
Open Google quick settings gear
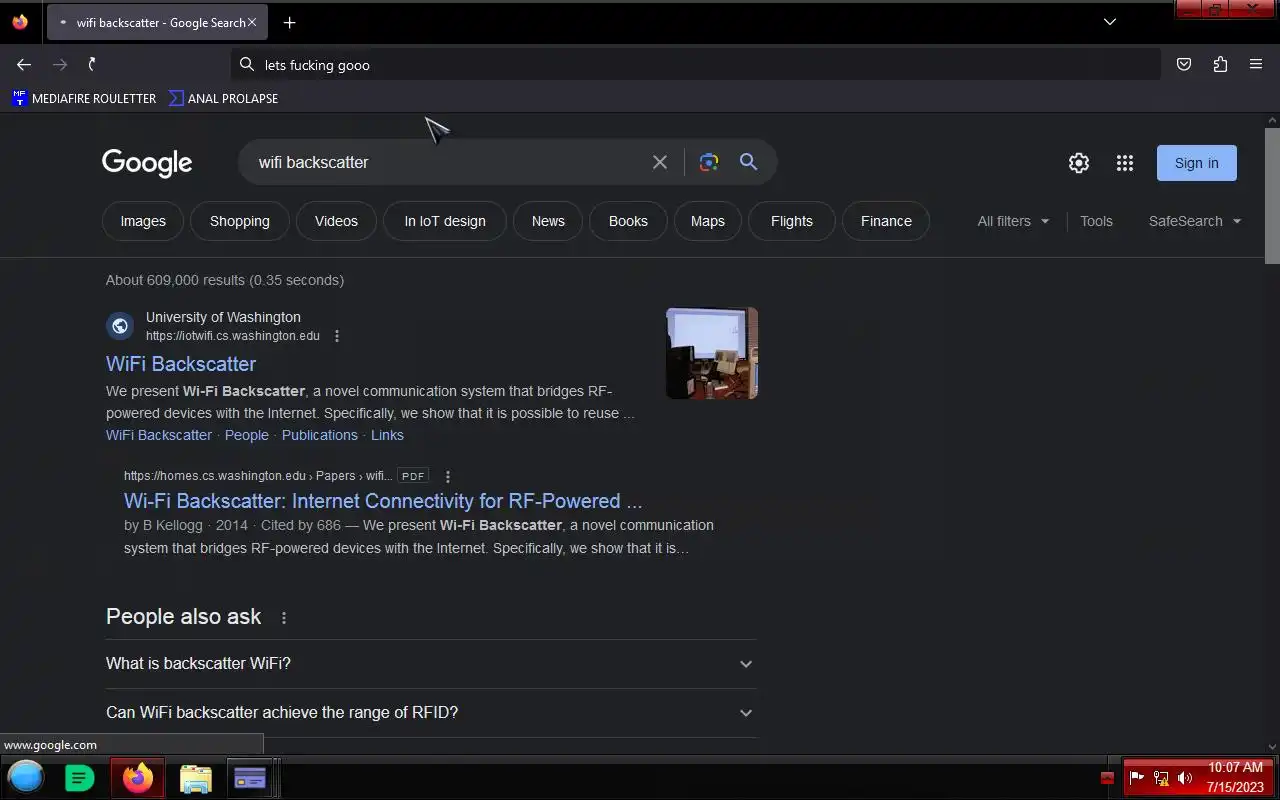1078,163
